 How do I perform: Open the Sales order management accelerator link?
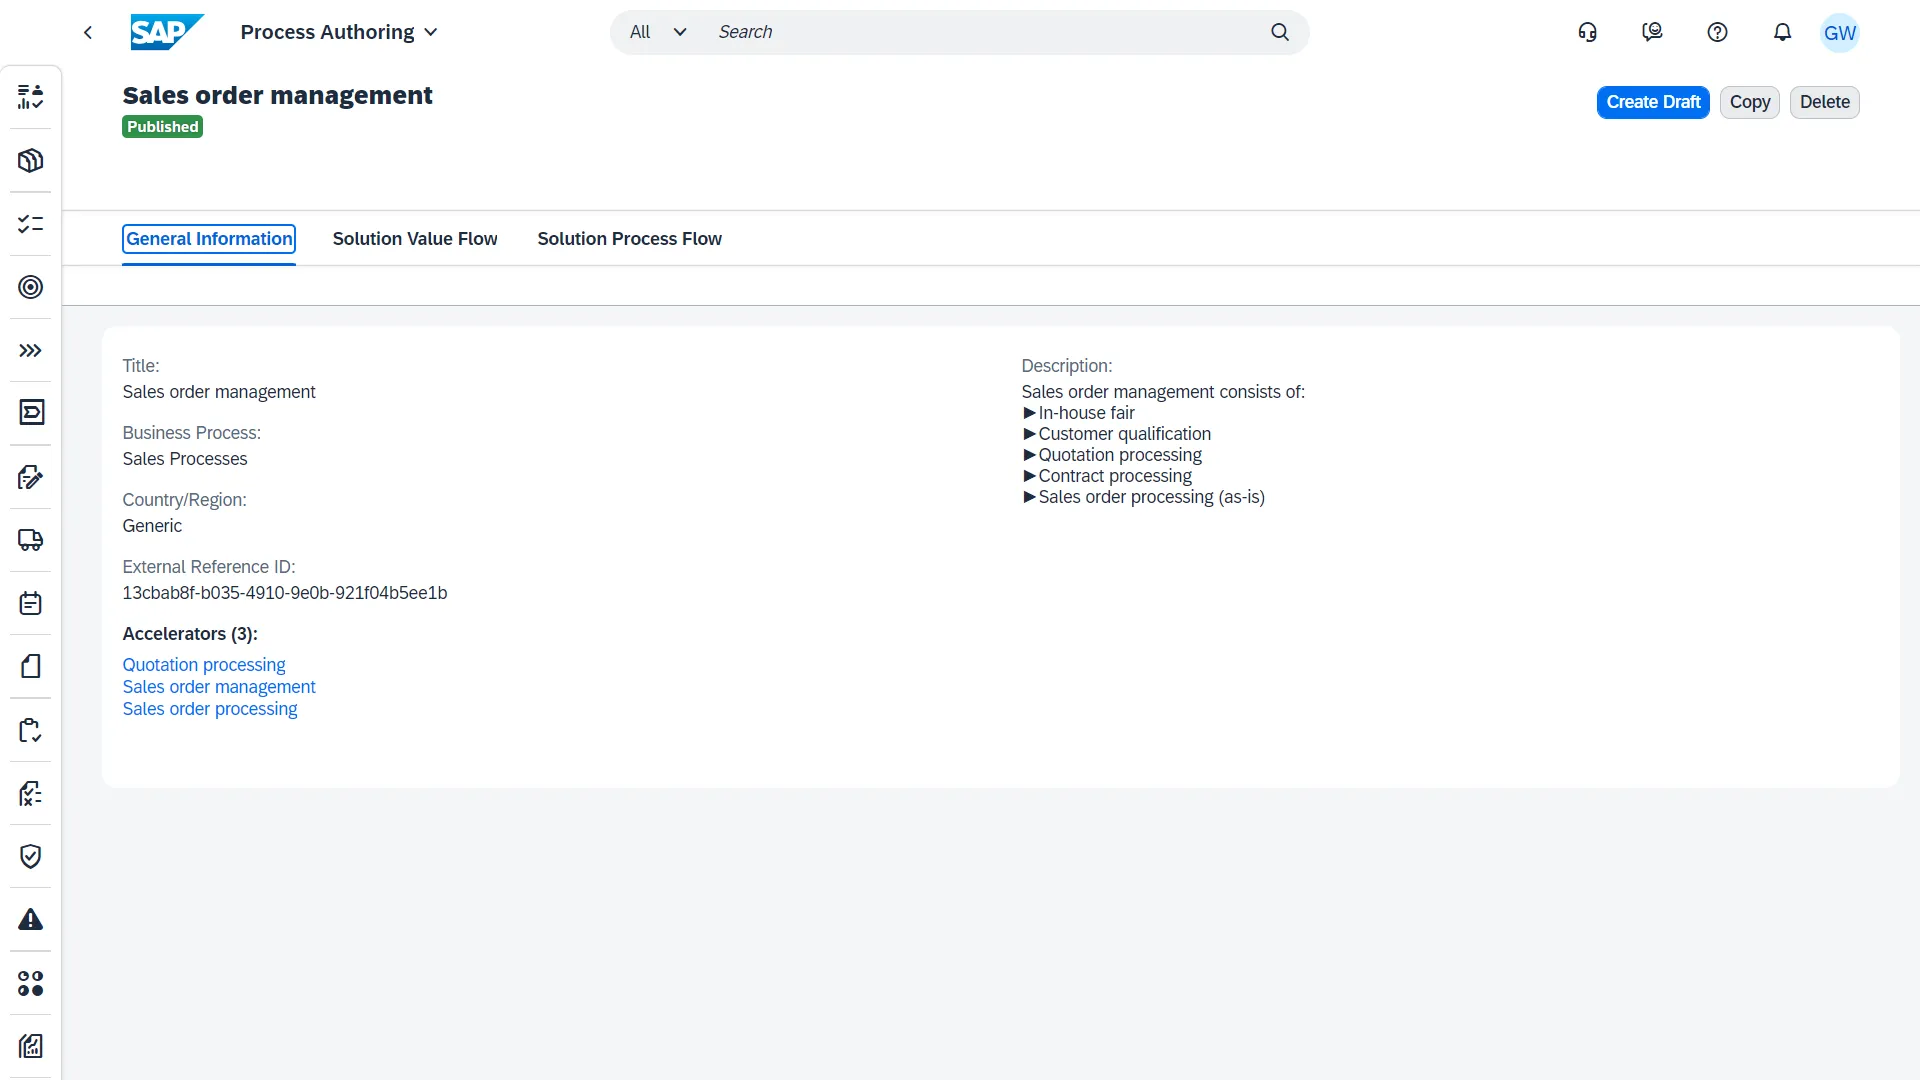click(219, 687)
